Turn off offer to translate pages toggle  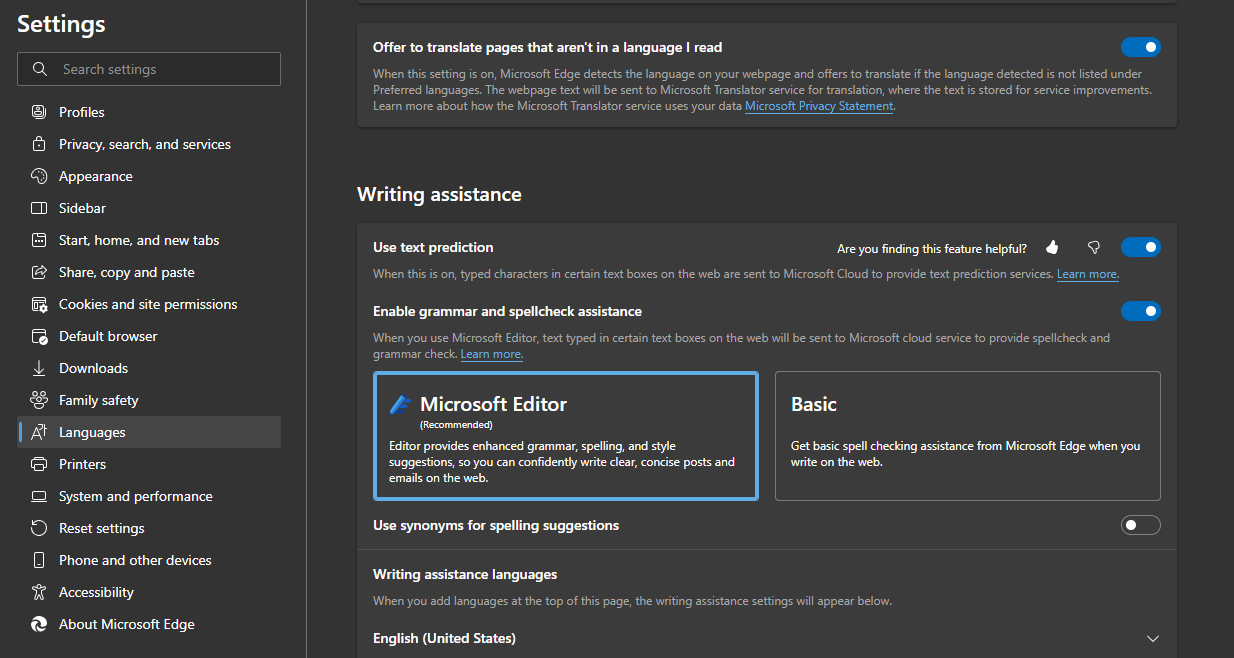click(1141, 47)
